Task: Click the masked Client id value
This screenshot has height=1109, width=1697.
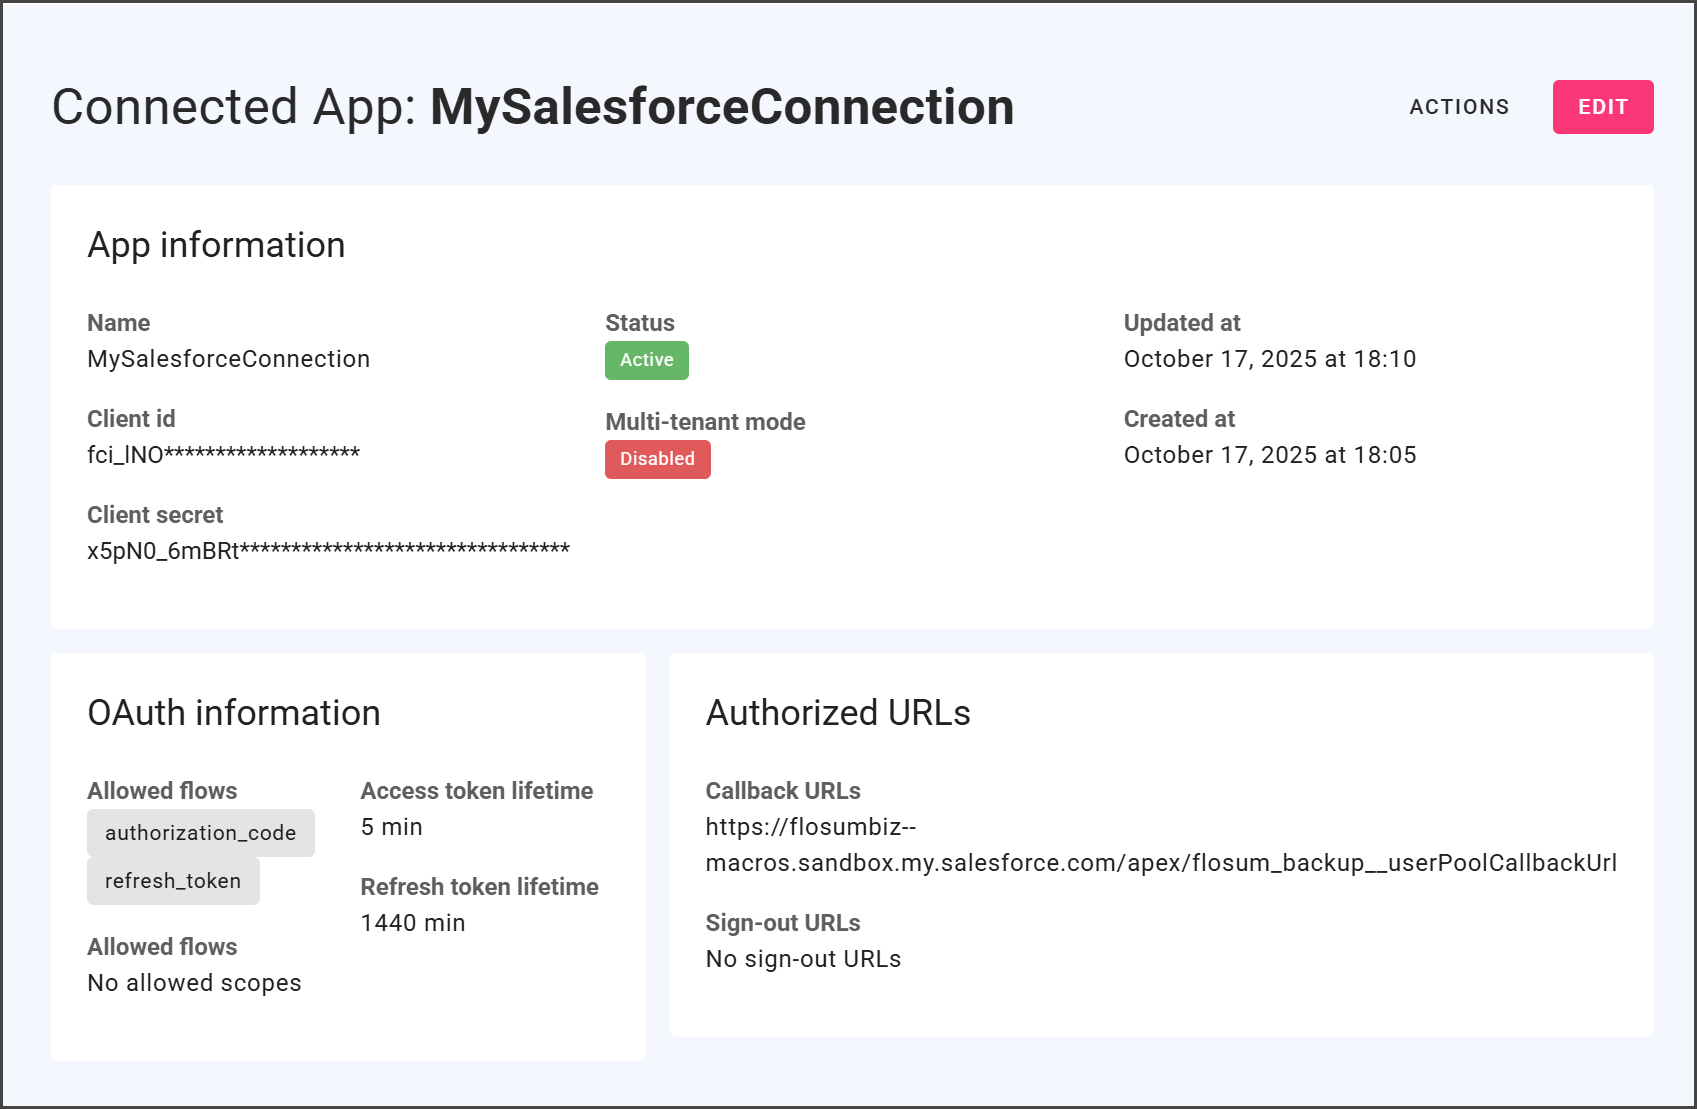Action: [x=223, y=455]
